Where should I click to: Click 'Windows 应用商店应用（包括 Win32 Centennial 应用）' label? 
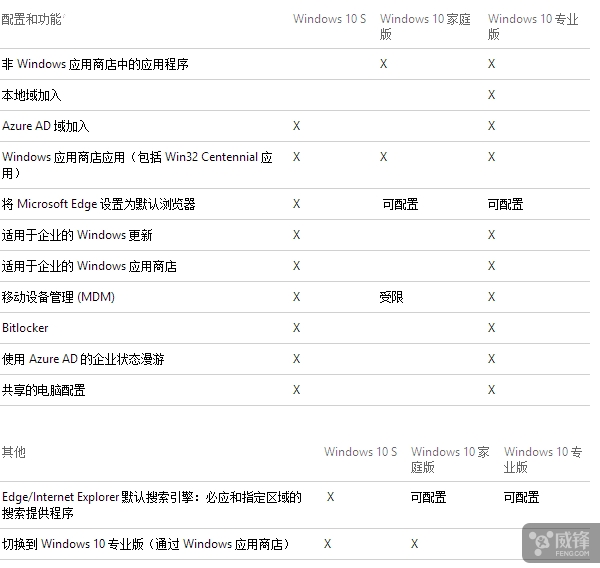point(137,165)
